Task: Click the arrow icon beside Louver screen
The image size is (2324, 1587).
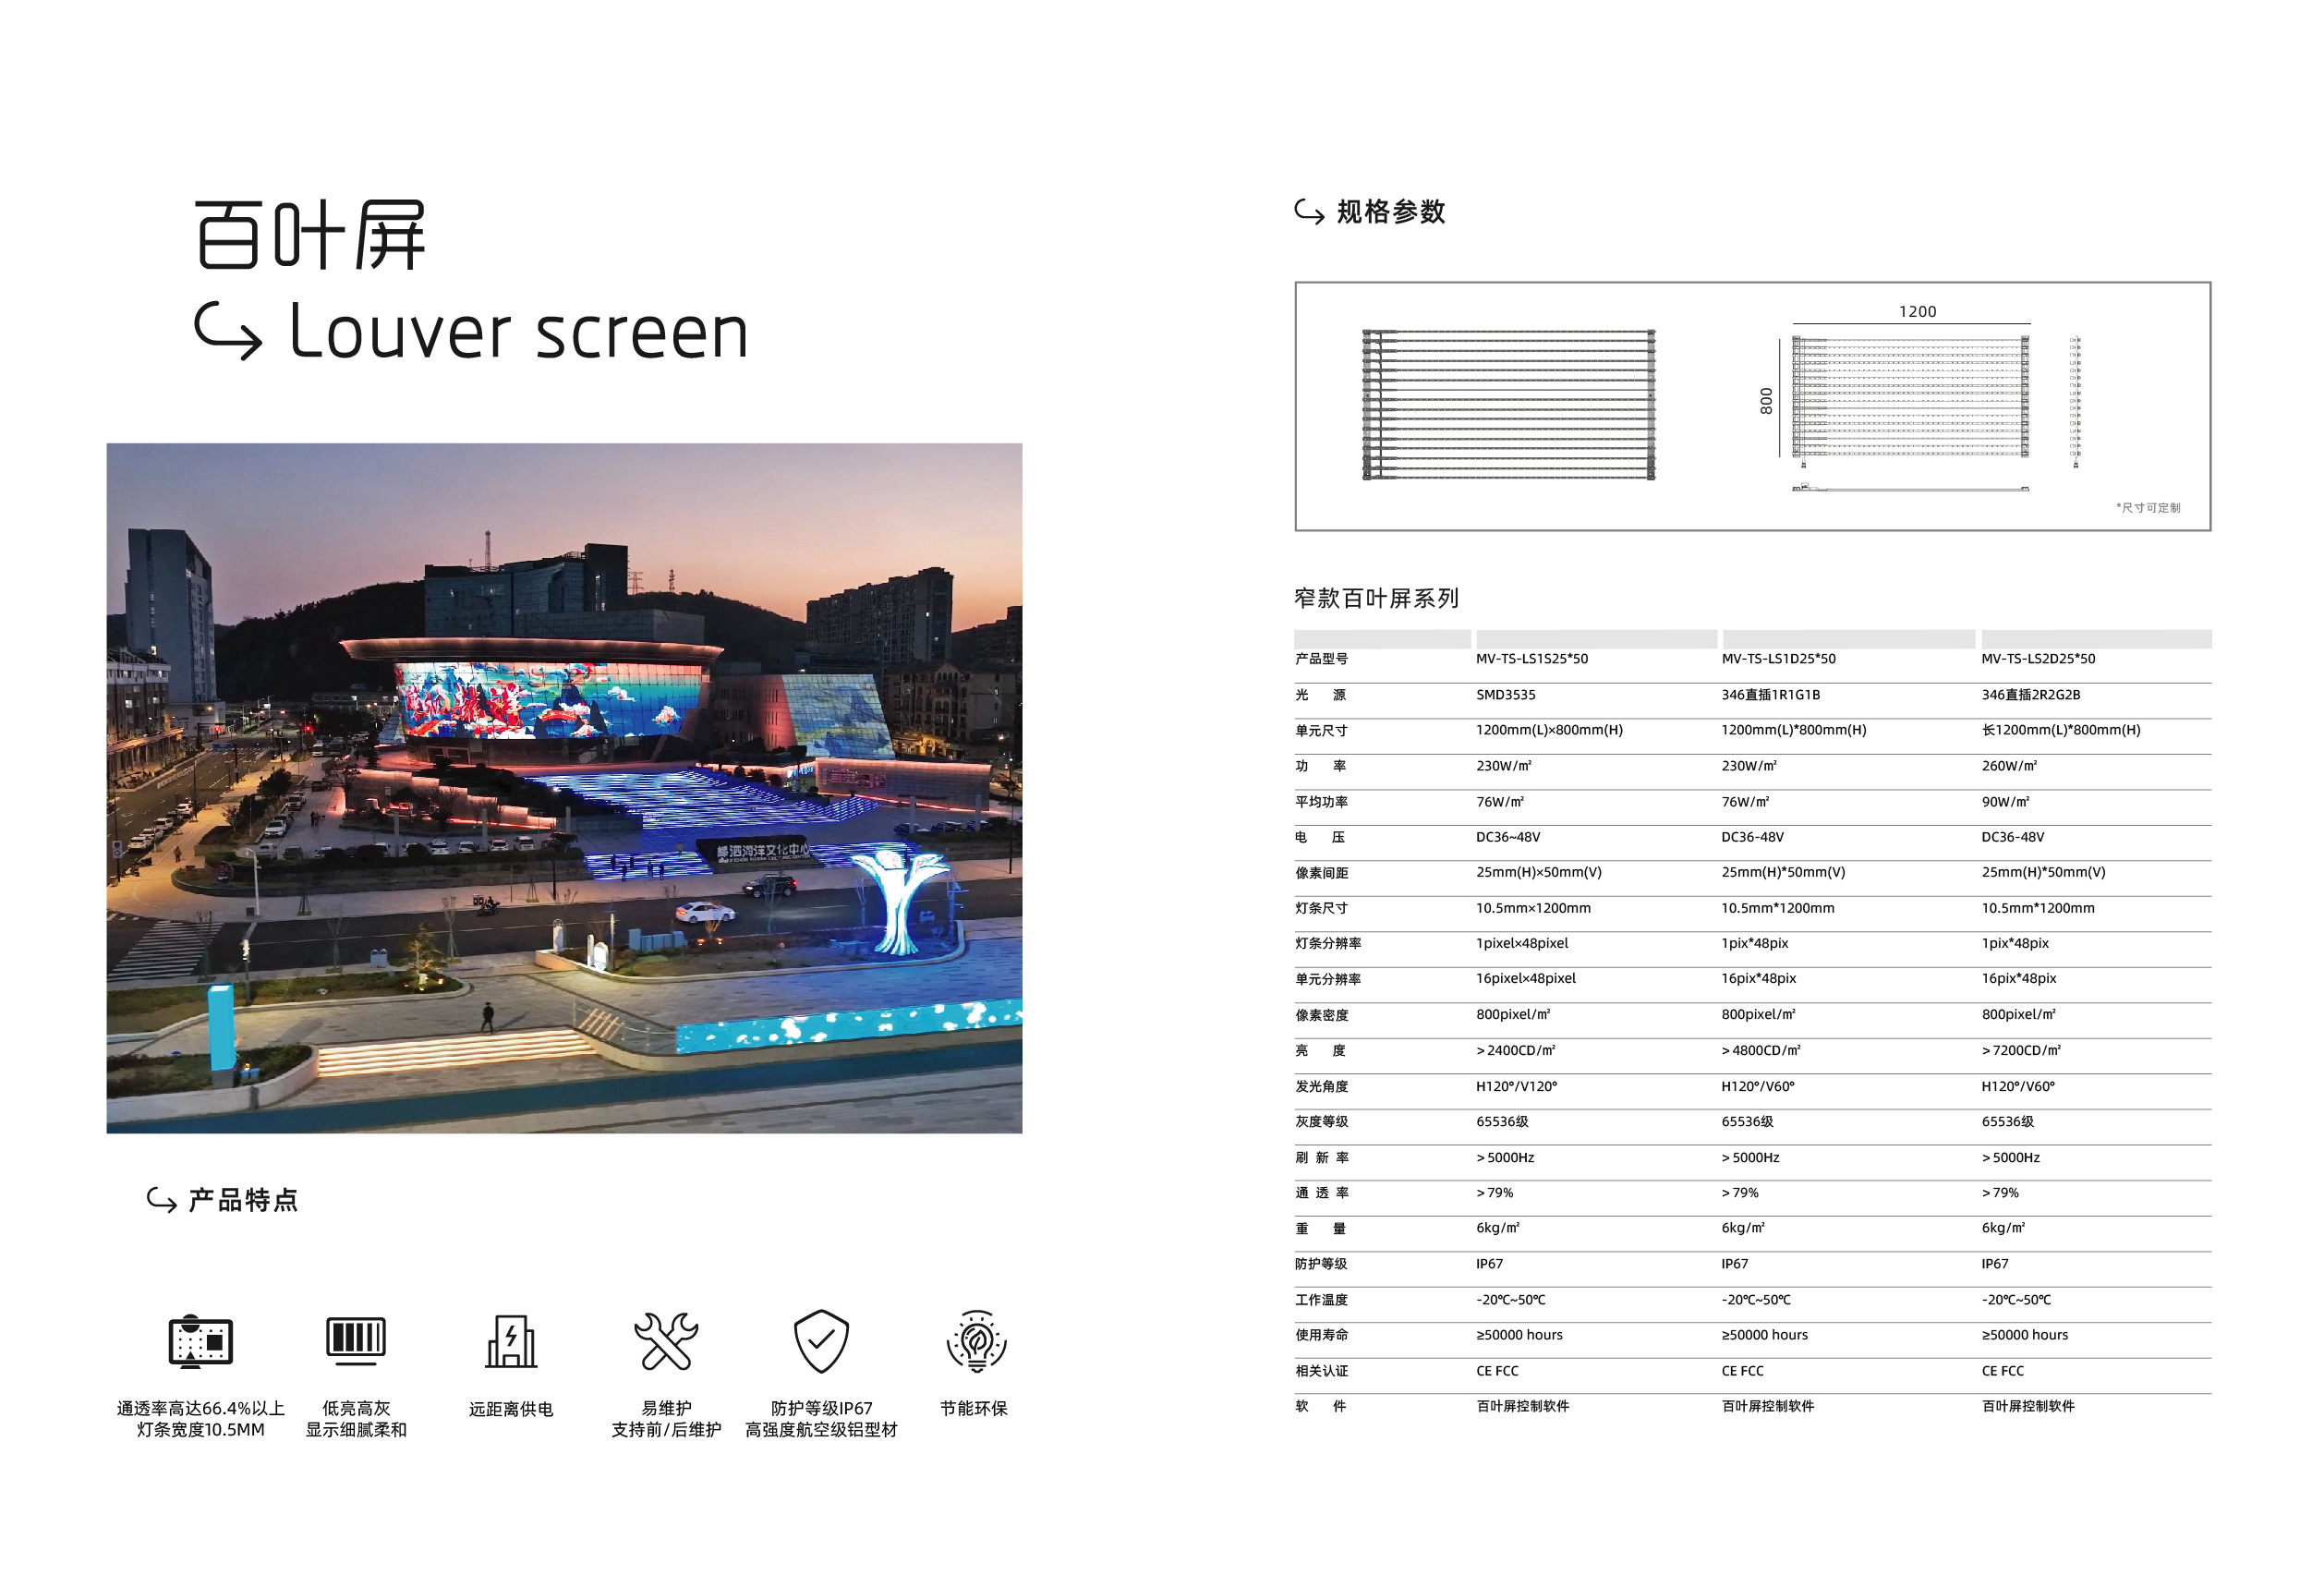Action: point(228,331)
